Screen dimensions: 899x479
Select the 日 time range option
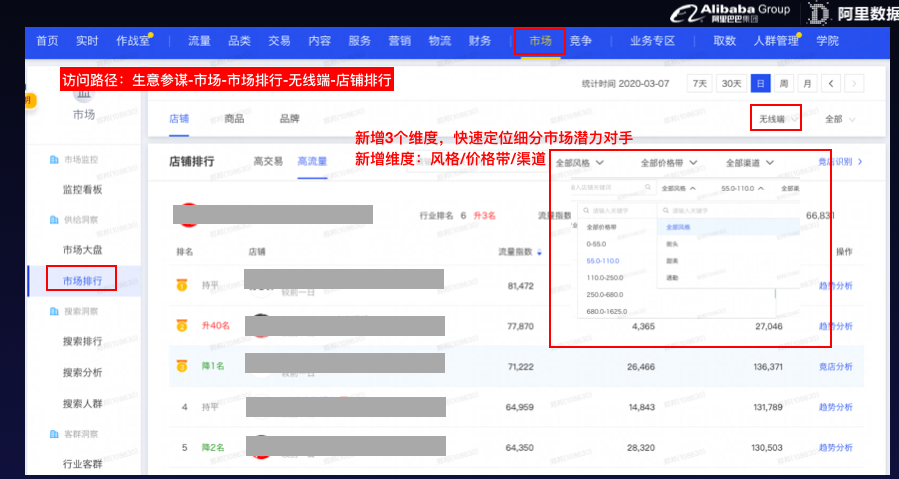[761, 84]
